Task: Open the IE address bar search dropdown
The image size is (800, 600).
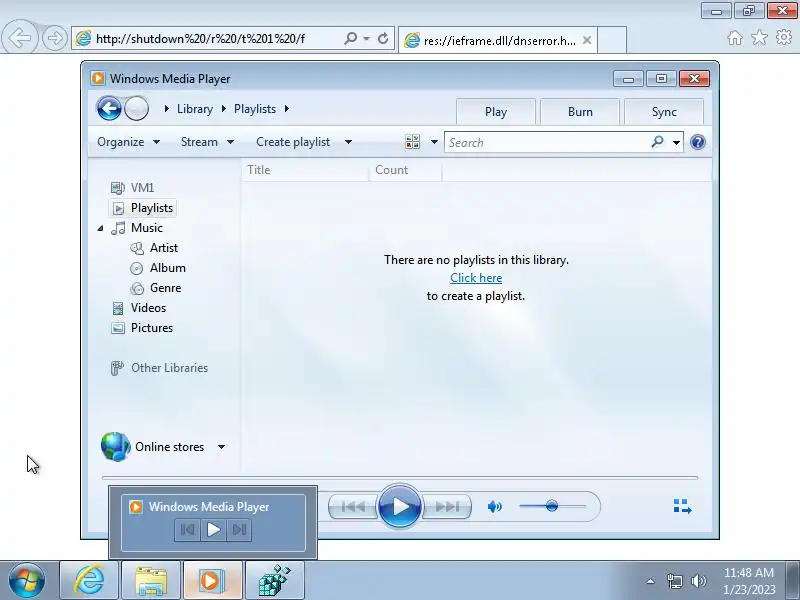Action: tap(366, 38)
